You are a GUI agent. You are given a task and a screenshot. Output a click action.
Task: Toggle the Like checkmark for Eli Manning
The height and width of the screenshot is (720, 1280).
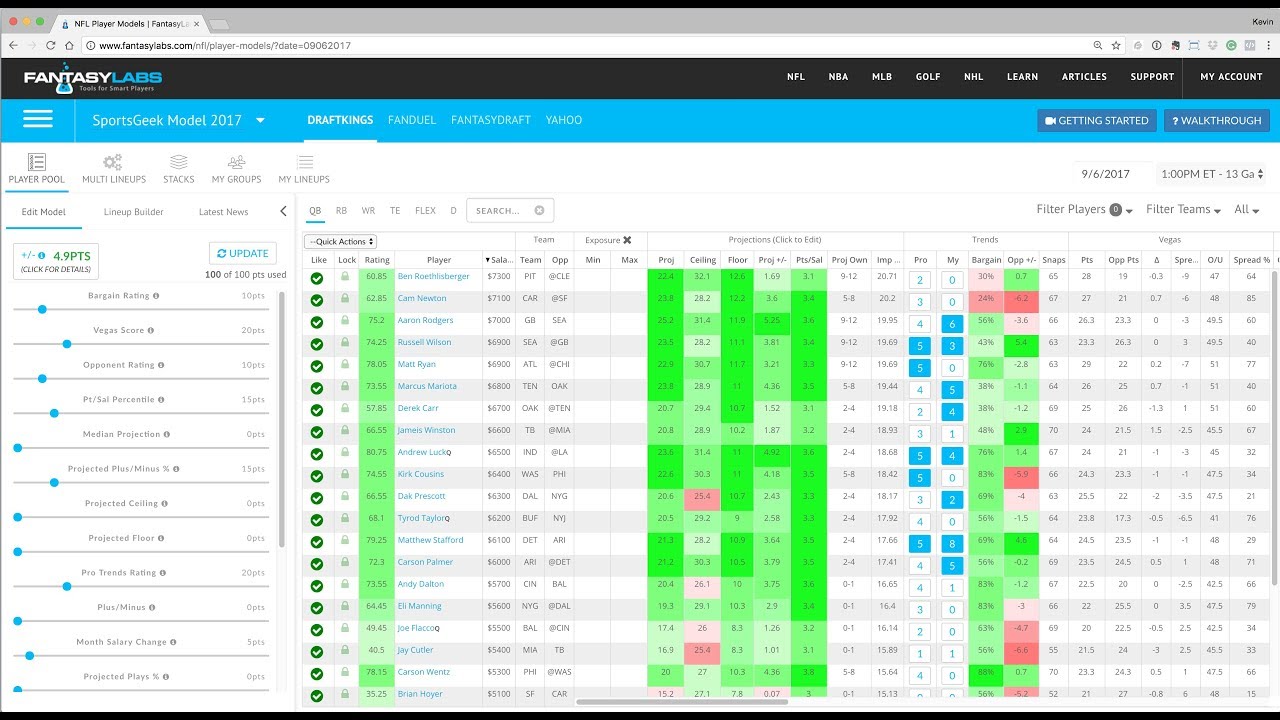[317, 607]
